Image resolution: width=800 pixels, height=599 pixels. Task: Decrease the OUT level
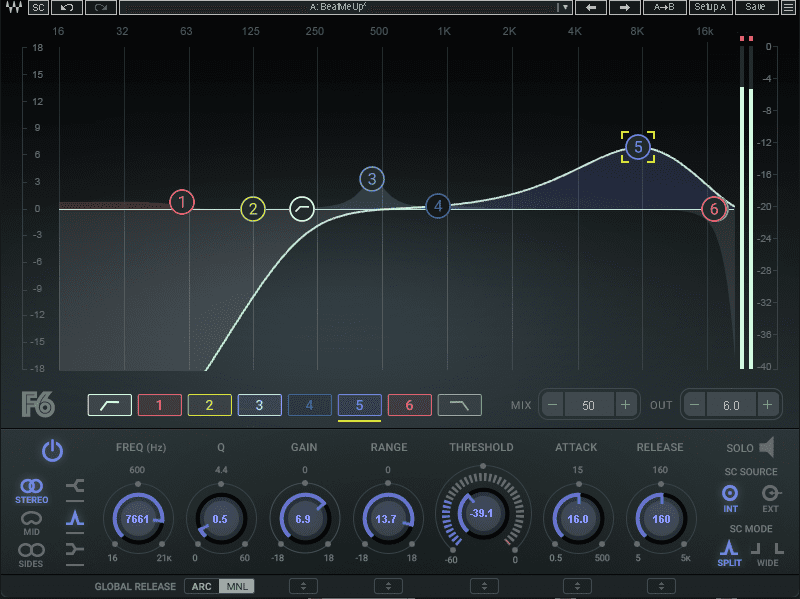[695, 405]
